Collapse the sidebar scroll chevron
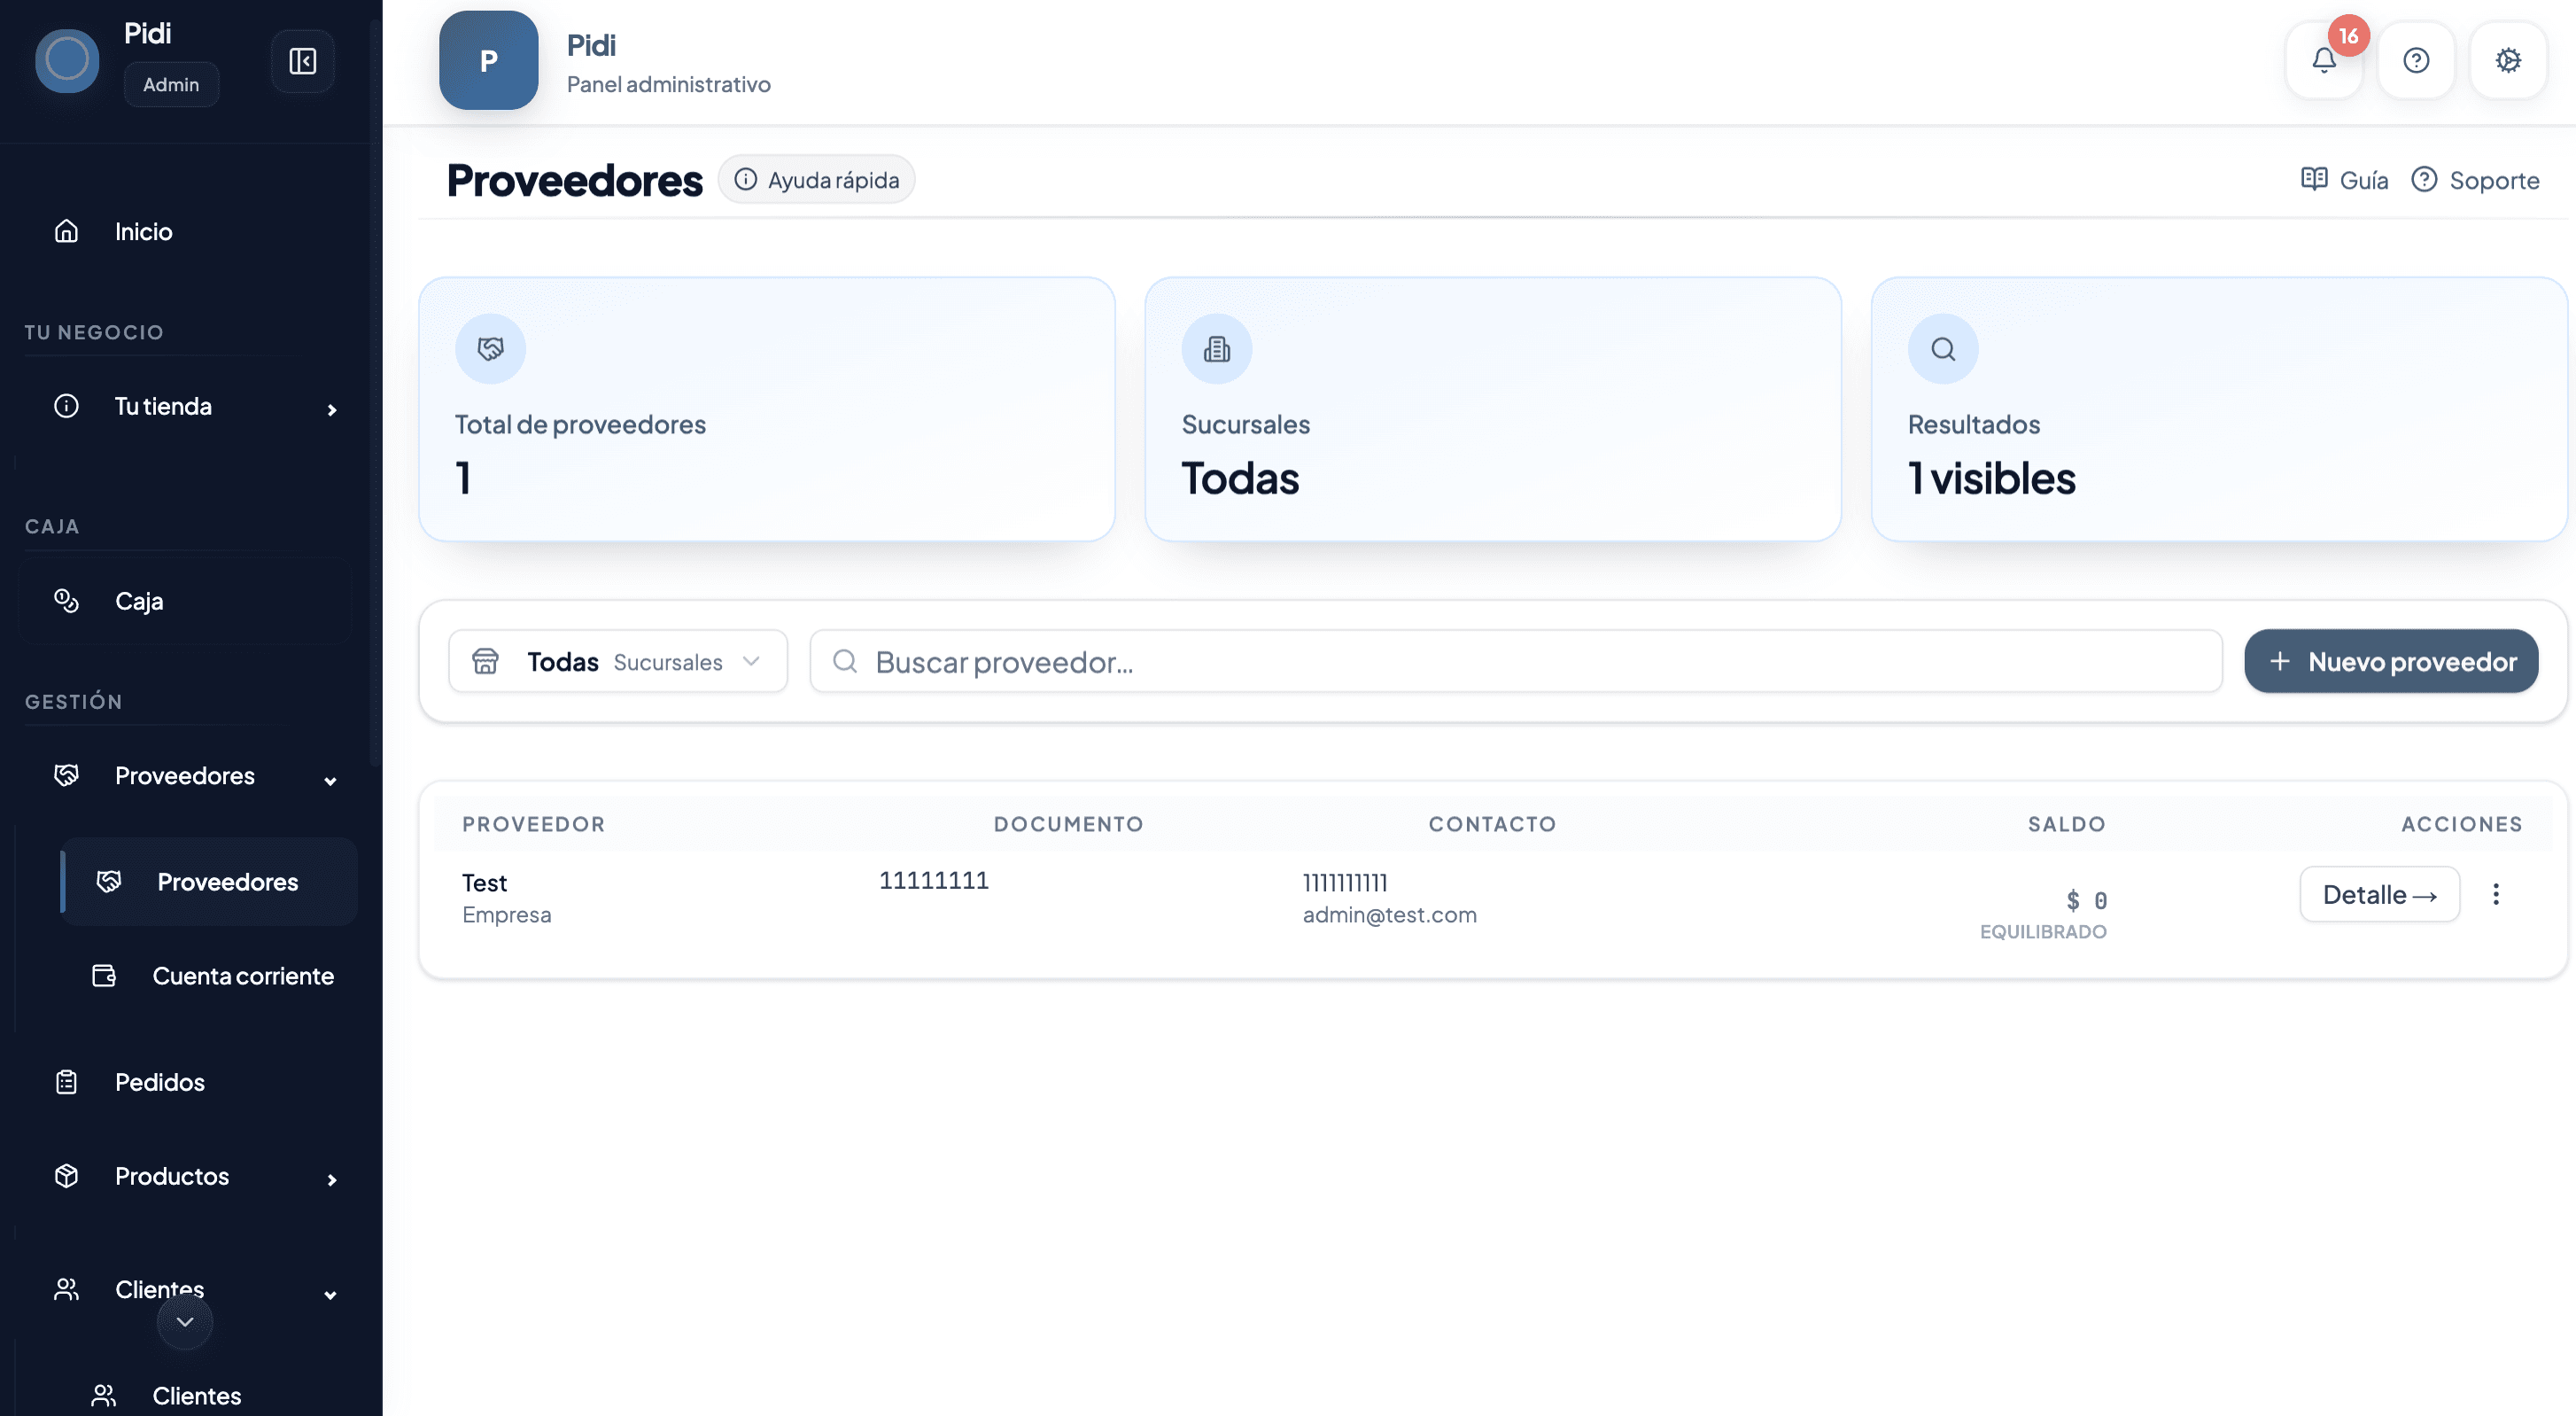The width and height of the screenshot is (2576, 1416). (x=184, y=1322)
